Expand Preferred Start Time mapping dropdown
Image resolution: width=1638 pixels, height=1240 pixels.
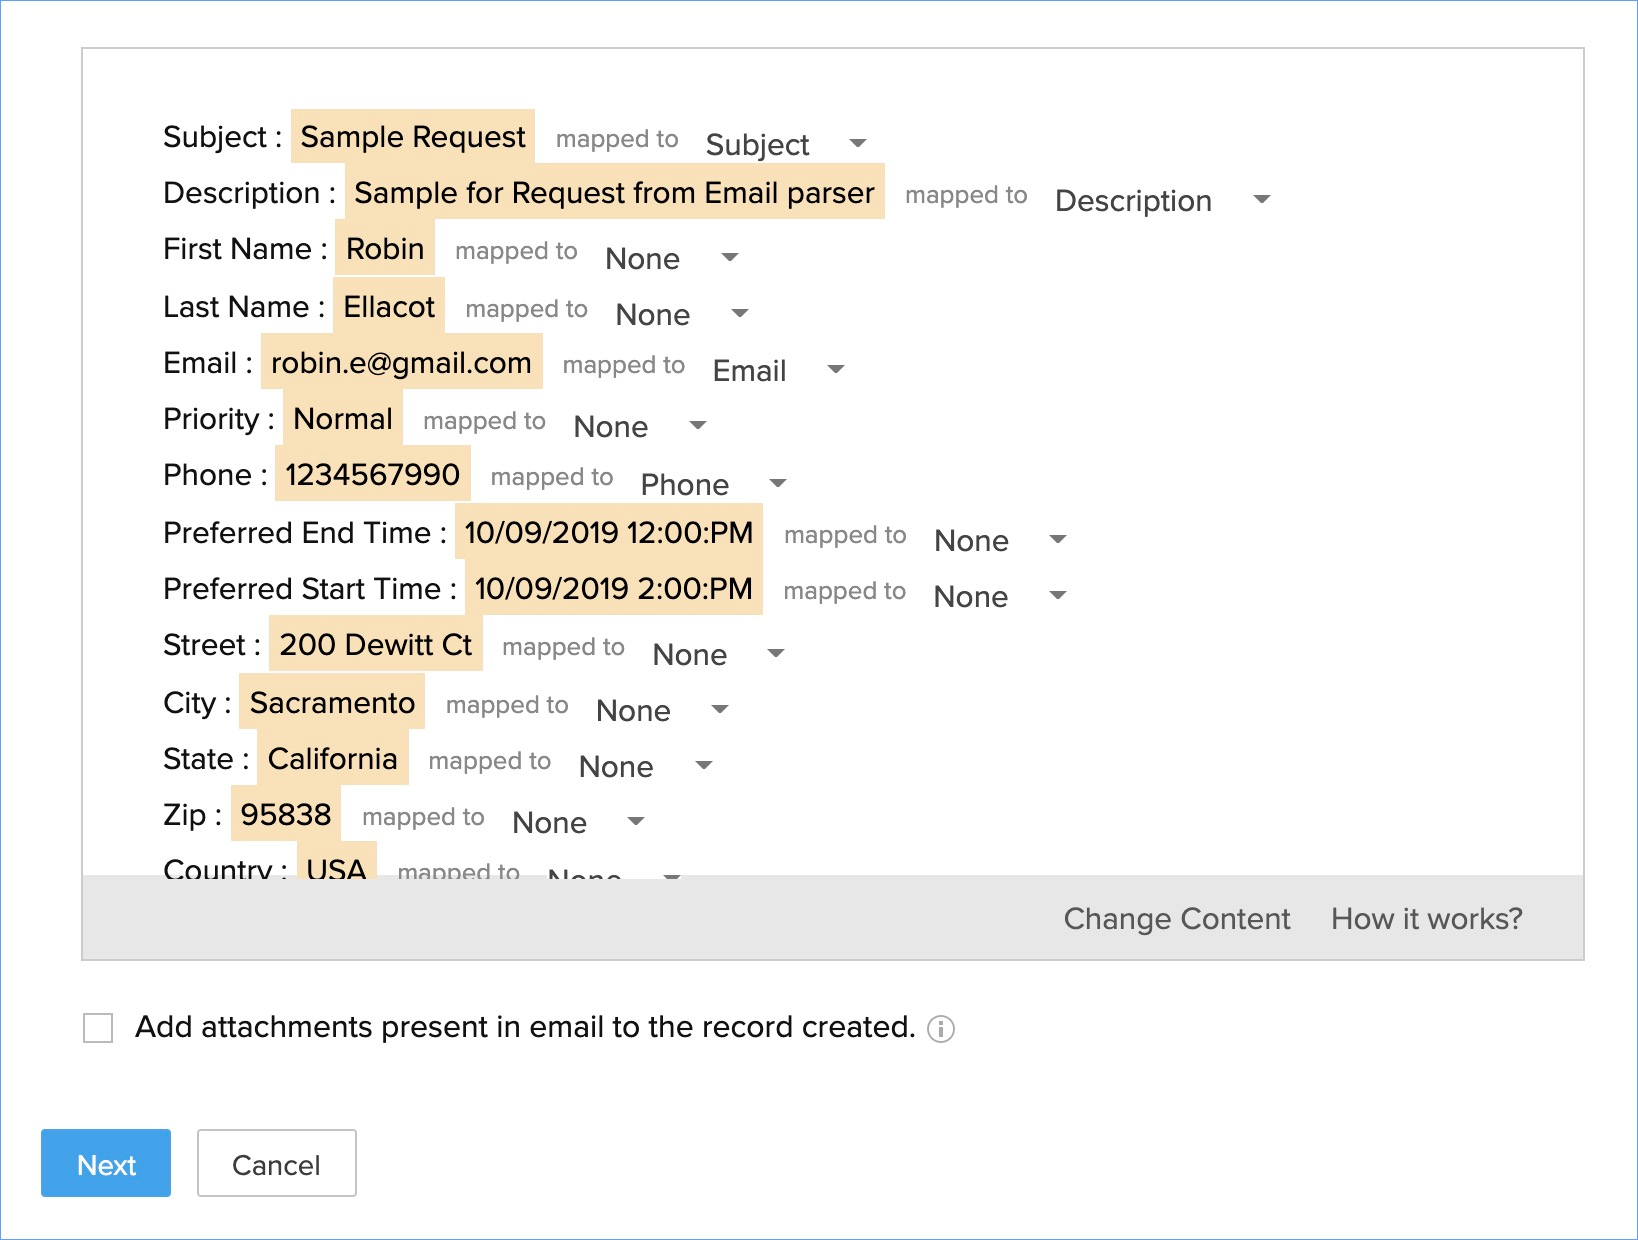click(999, 596)
